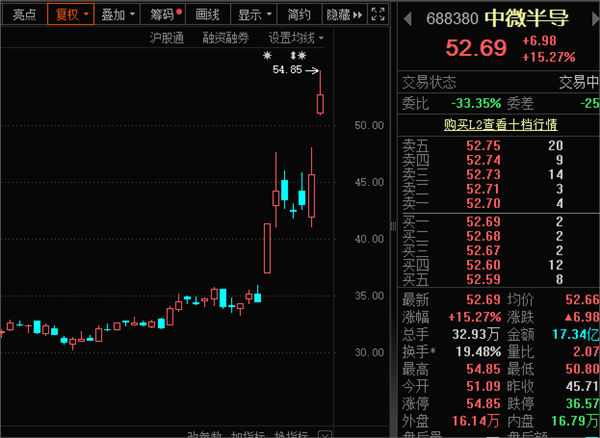Click the 隐藏 toolbar button
Image resolution: width=600 pixels, height=438 pixels.
pyautogui.click(x=339, y=14)
